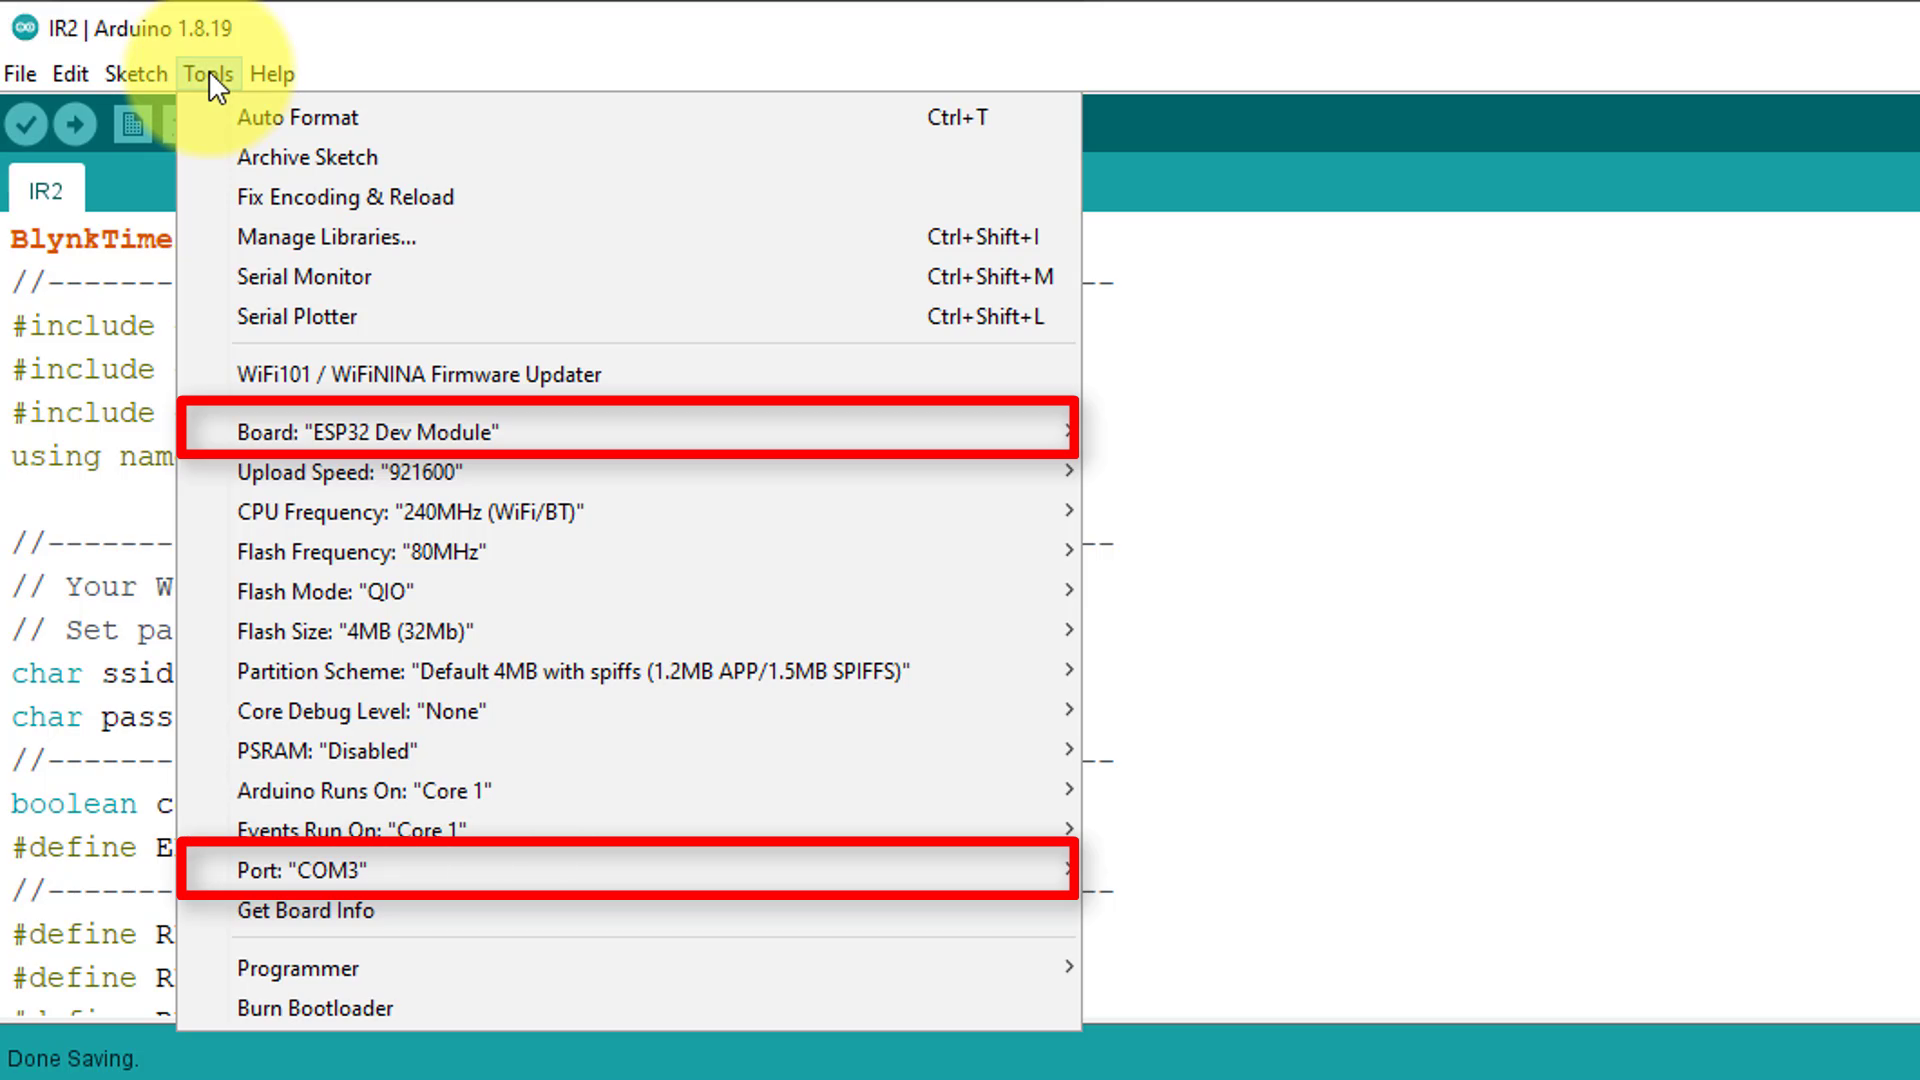This screenshot has width=1920, height=1080.
Task: Expand CPU Frequency "240MHz (WiFi/BT)" submenu
Action: 629,512
